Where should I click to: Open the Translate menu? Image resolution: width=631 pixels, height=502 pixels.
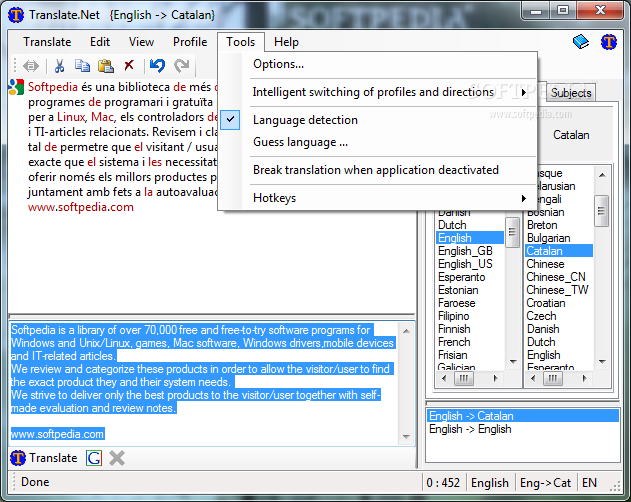[x=47, y=42]
